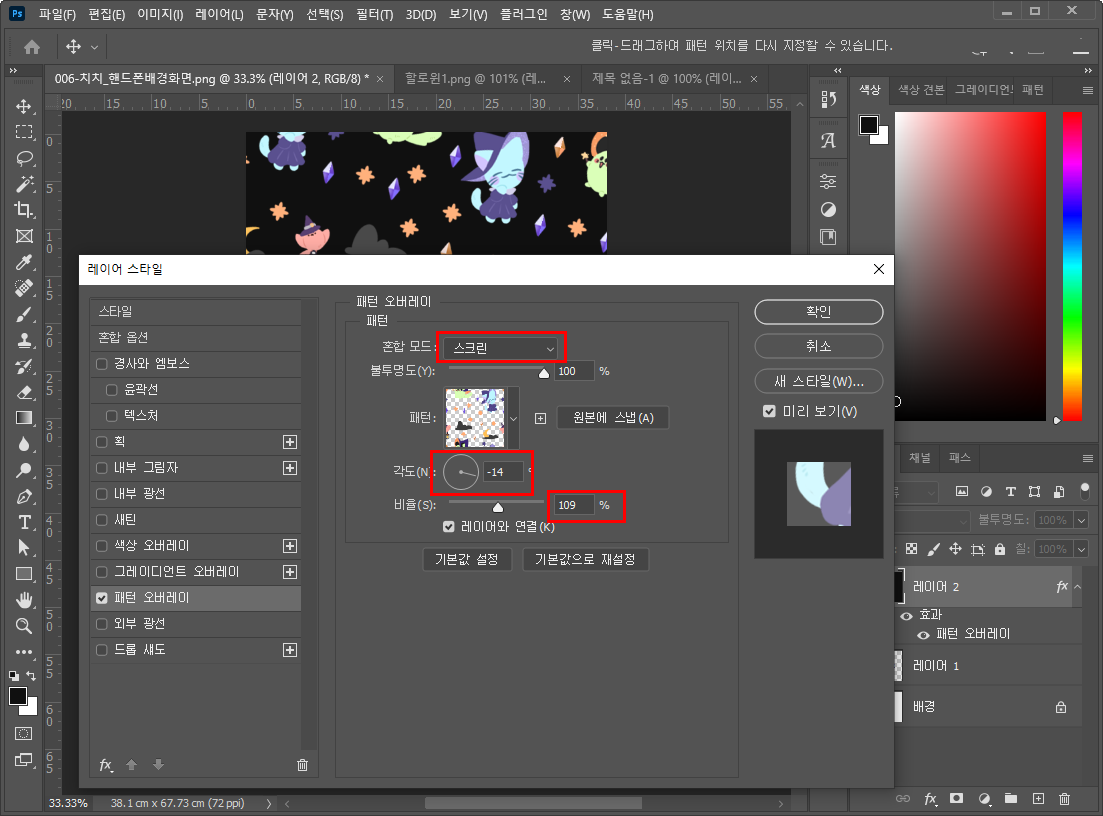This screenshot has width=1103, height=816.
Task: Select the Clone Stamp tool
Action: (24, 340)
